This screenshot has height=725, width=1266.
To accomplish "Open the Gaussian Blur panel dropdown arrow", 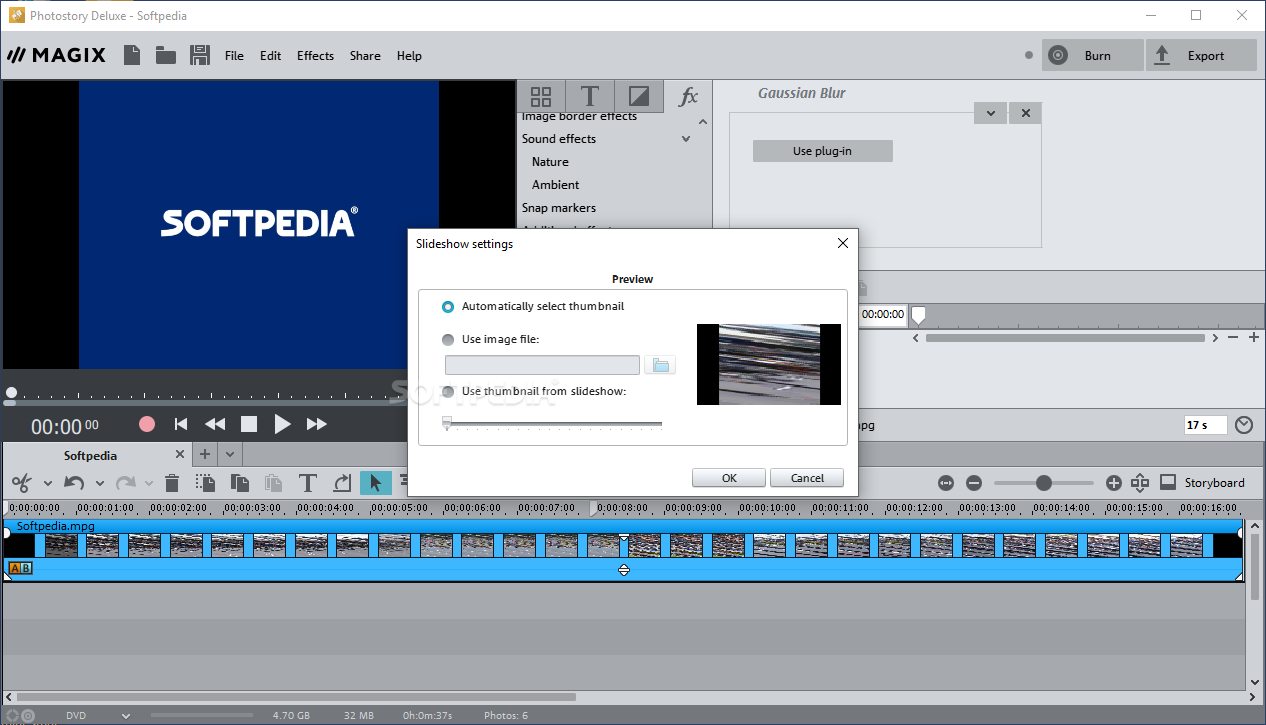I will [x=990, y=113].
